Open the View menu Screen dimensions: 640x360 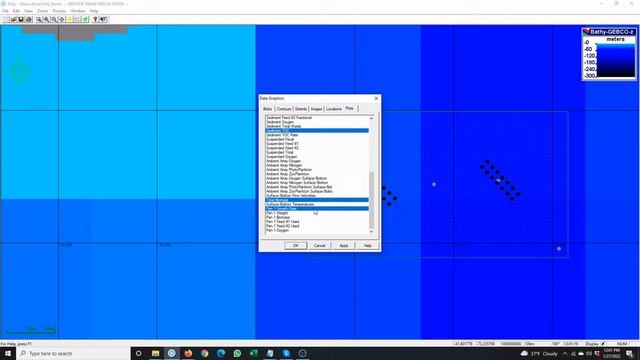[29, 11]
